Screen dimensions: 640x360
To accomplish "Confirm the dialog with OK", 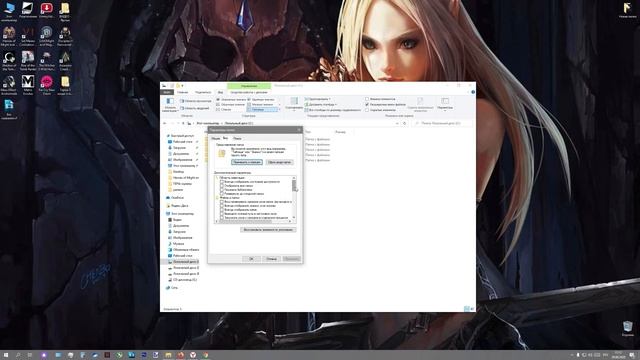I will 251,259.
